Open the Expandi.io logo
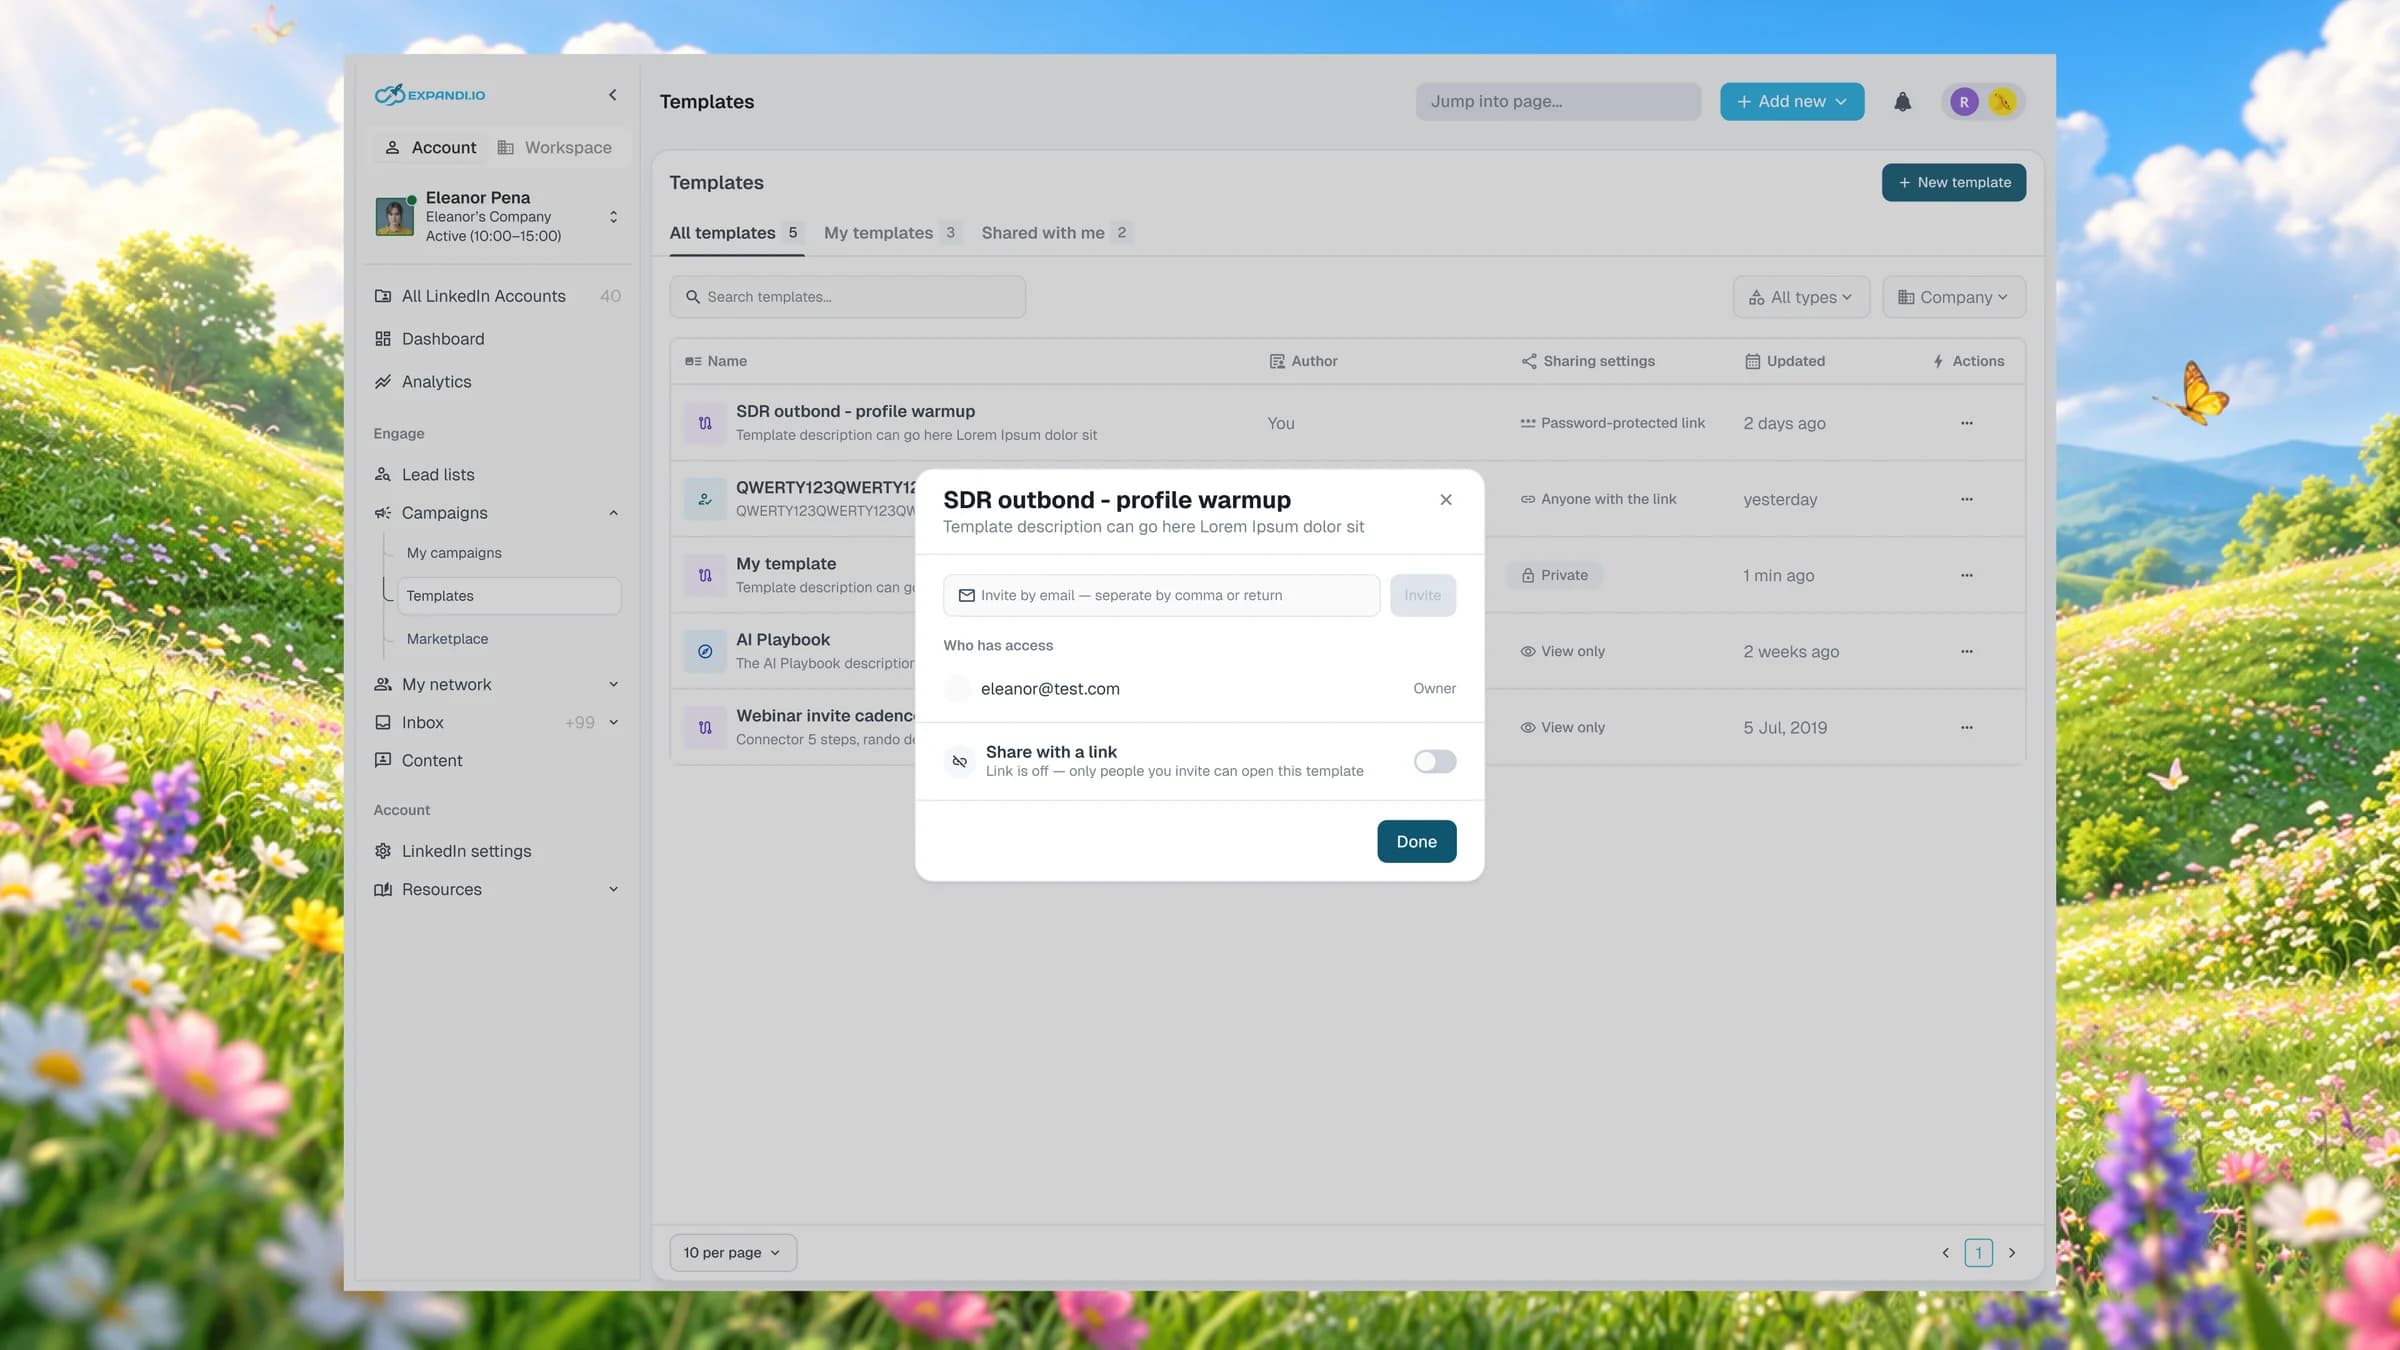The width and height of the screenshot is (2400, 1350). coord(430,95)
